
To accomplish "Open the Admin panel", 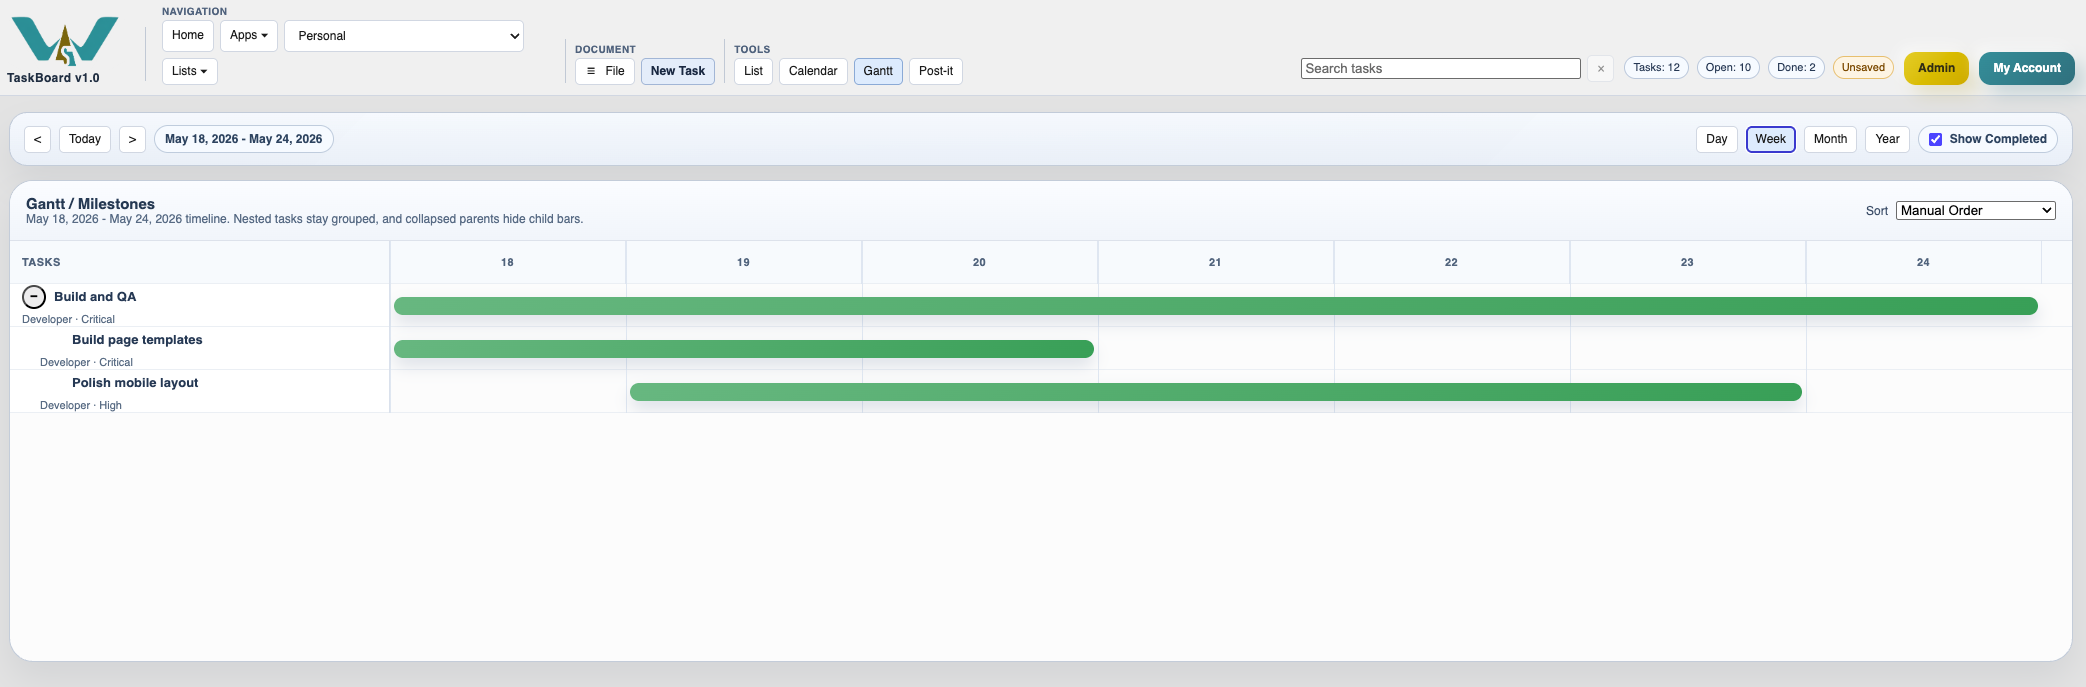I will [x=1936, y=68].
